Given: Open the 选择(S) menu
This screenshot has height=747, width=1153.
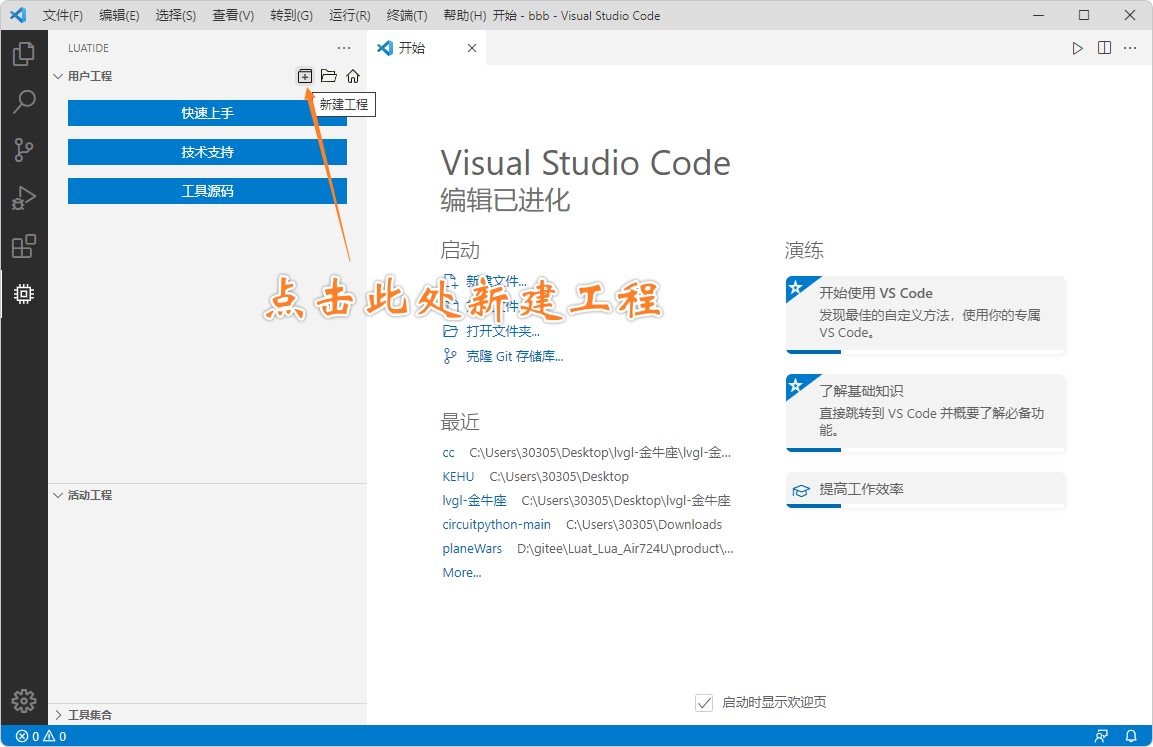Looking at the screenshot, I should [176, 15].
